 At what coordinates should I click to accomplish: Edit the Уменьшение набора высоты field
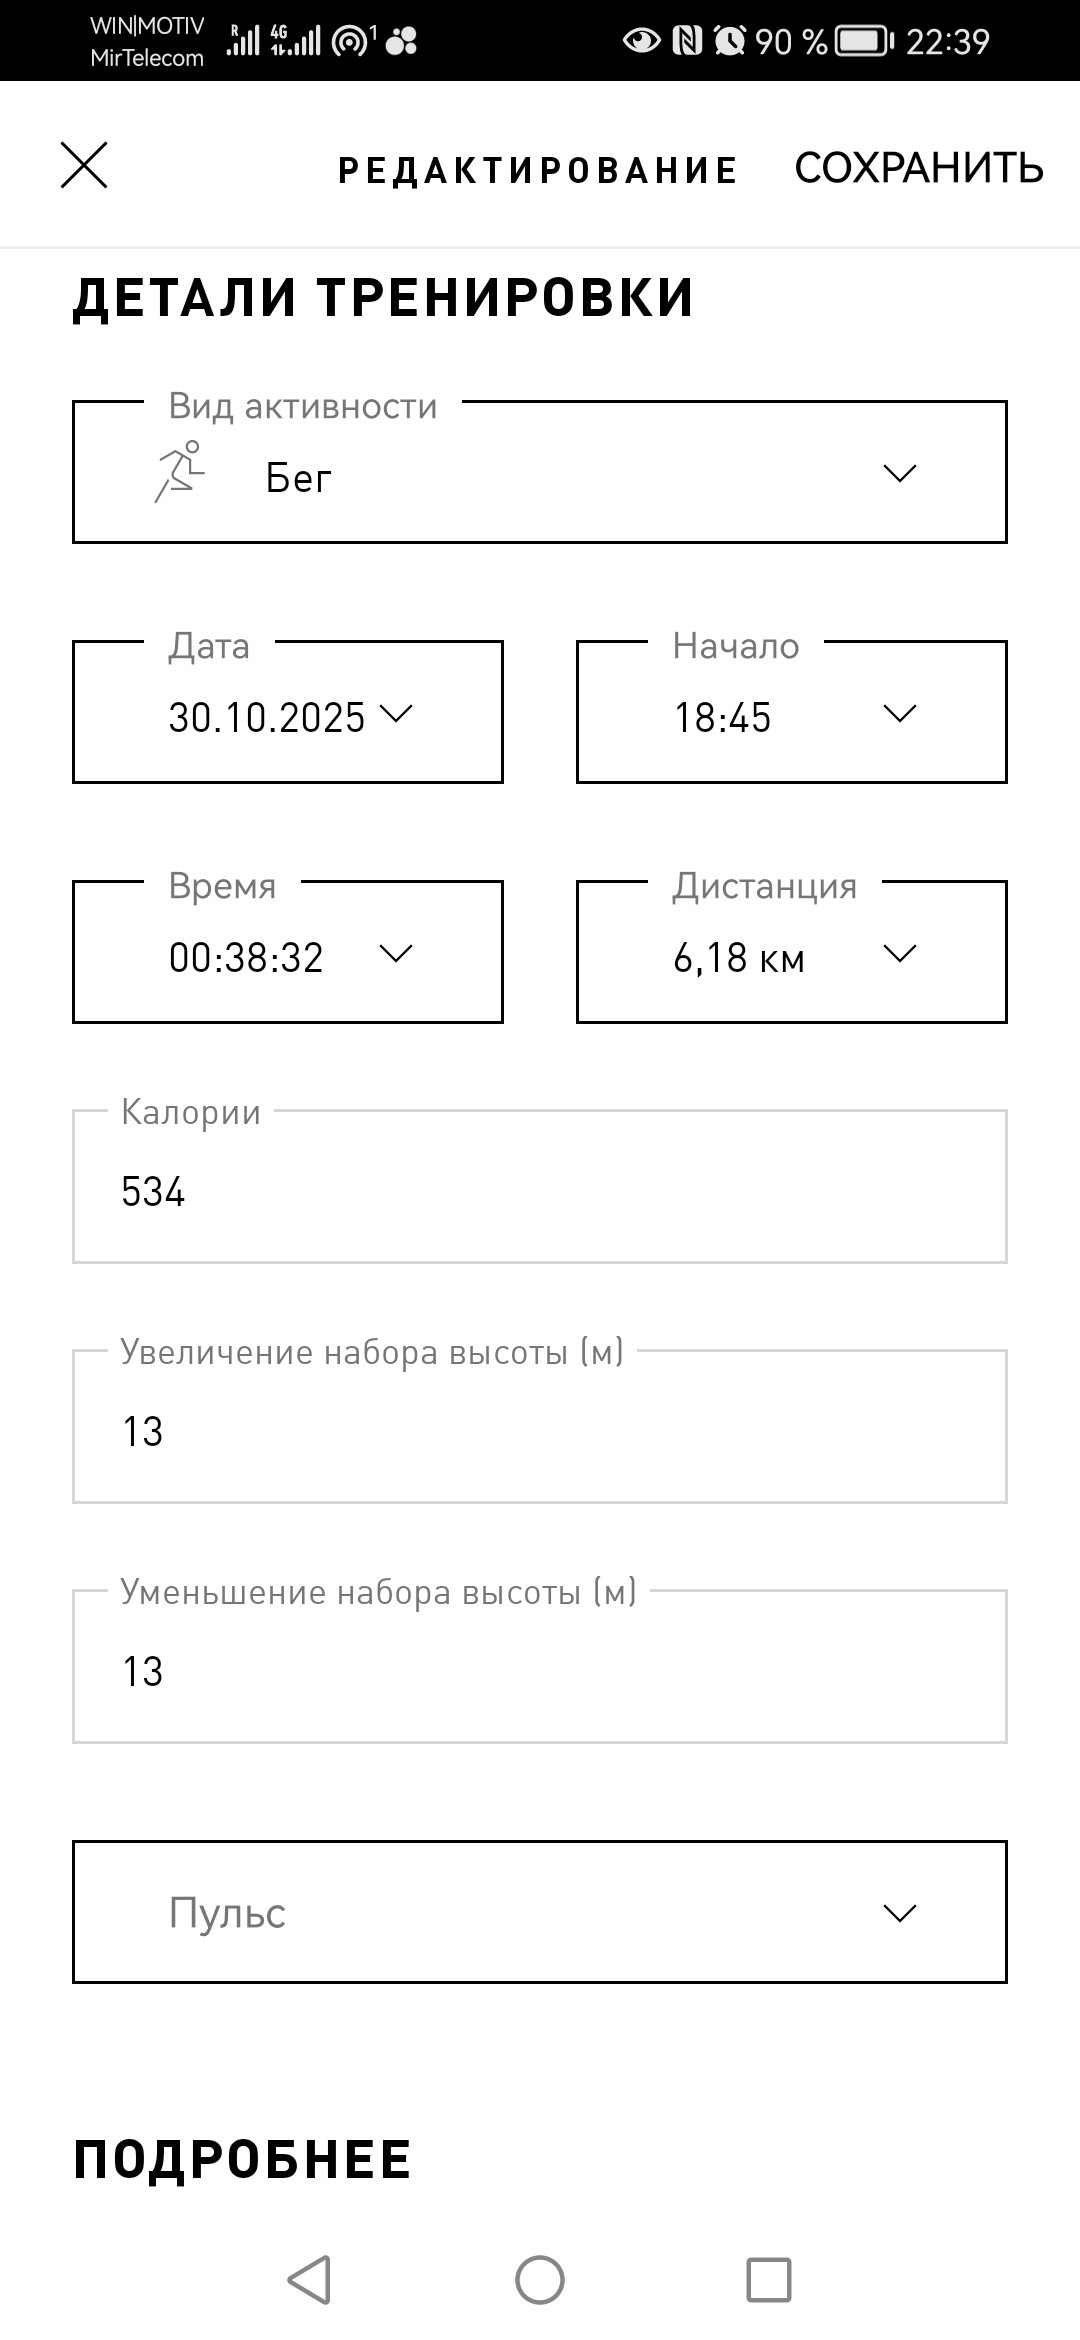pos(540,1667)
